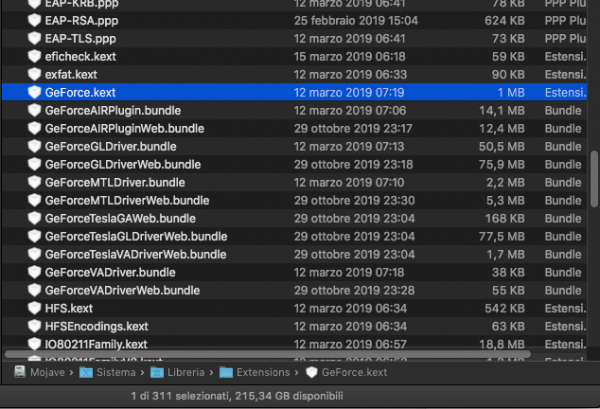This screenshot has width=600, height=409.
Task: Click the shield icon beside IO80211Family.kext
Action: pos(34,344)
